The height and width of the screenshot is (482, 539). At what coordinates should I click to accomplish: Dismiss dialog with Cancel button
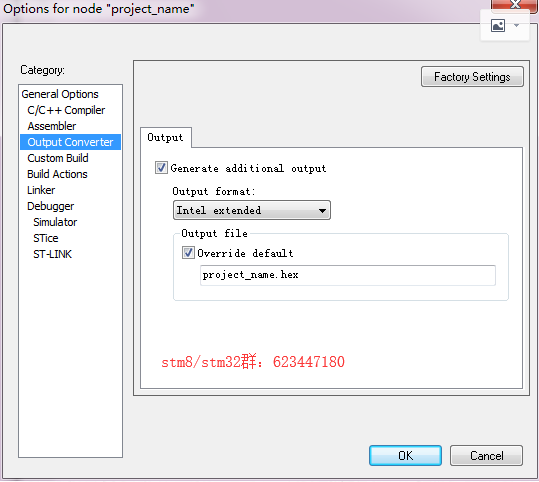coord(486,456)
